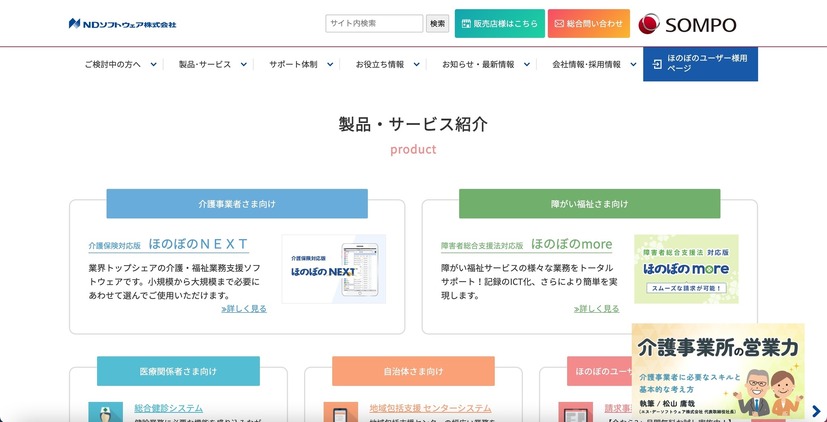Viewport: 827px width, 422px height.
Task: Click the ND Software company logo
Action: pos(122,23)
